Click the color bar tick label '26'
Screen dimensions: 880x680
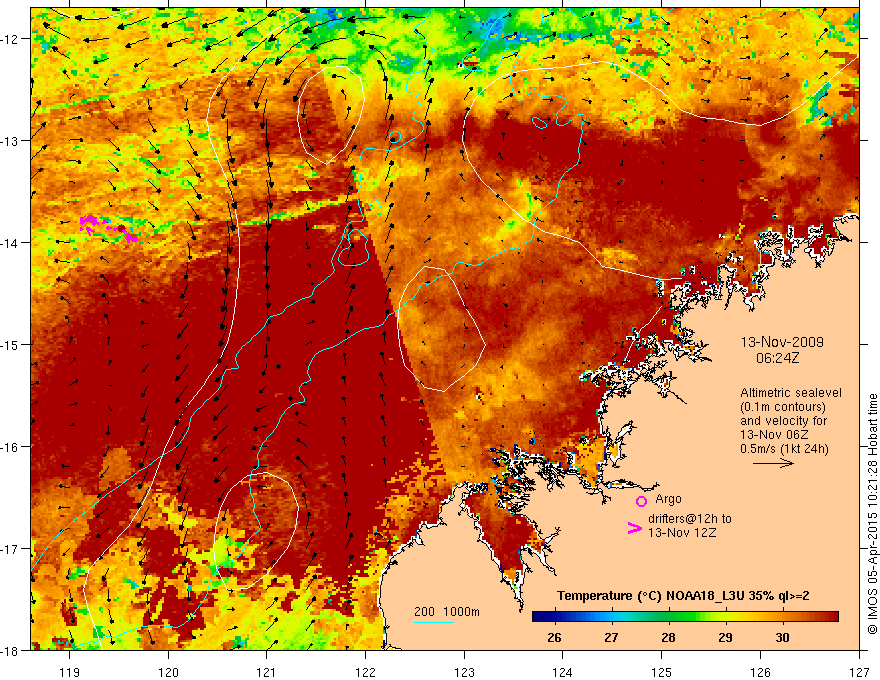click(x=554, y=637)
